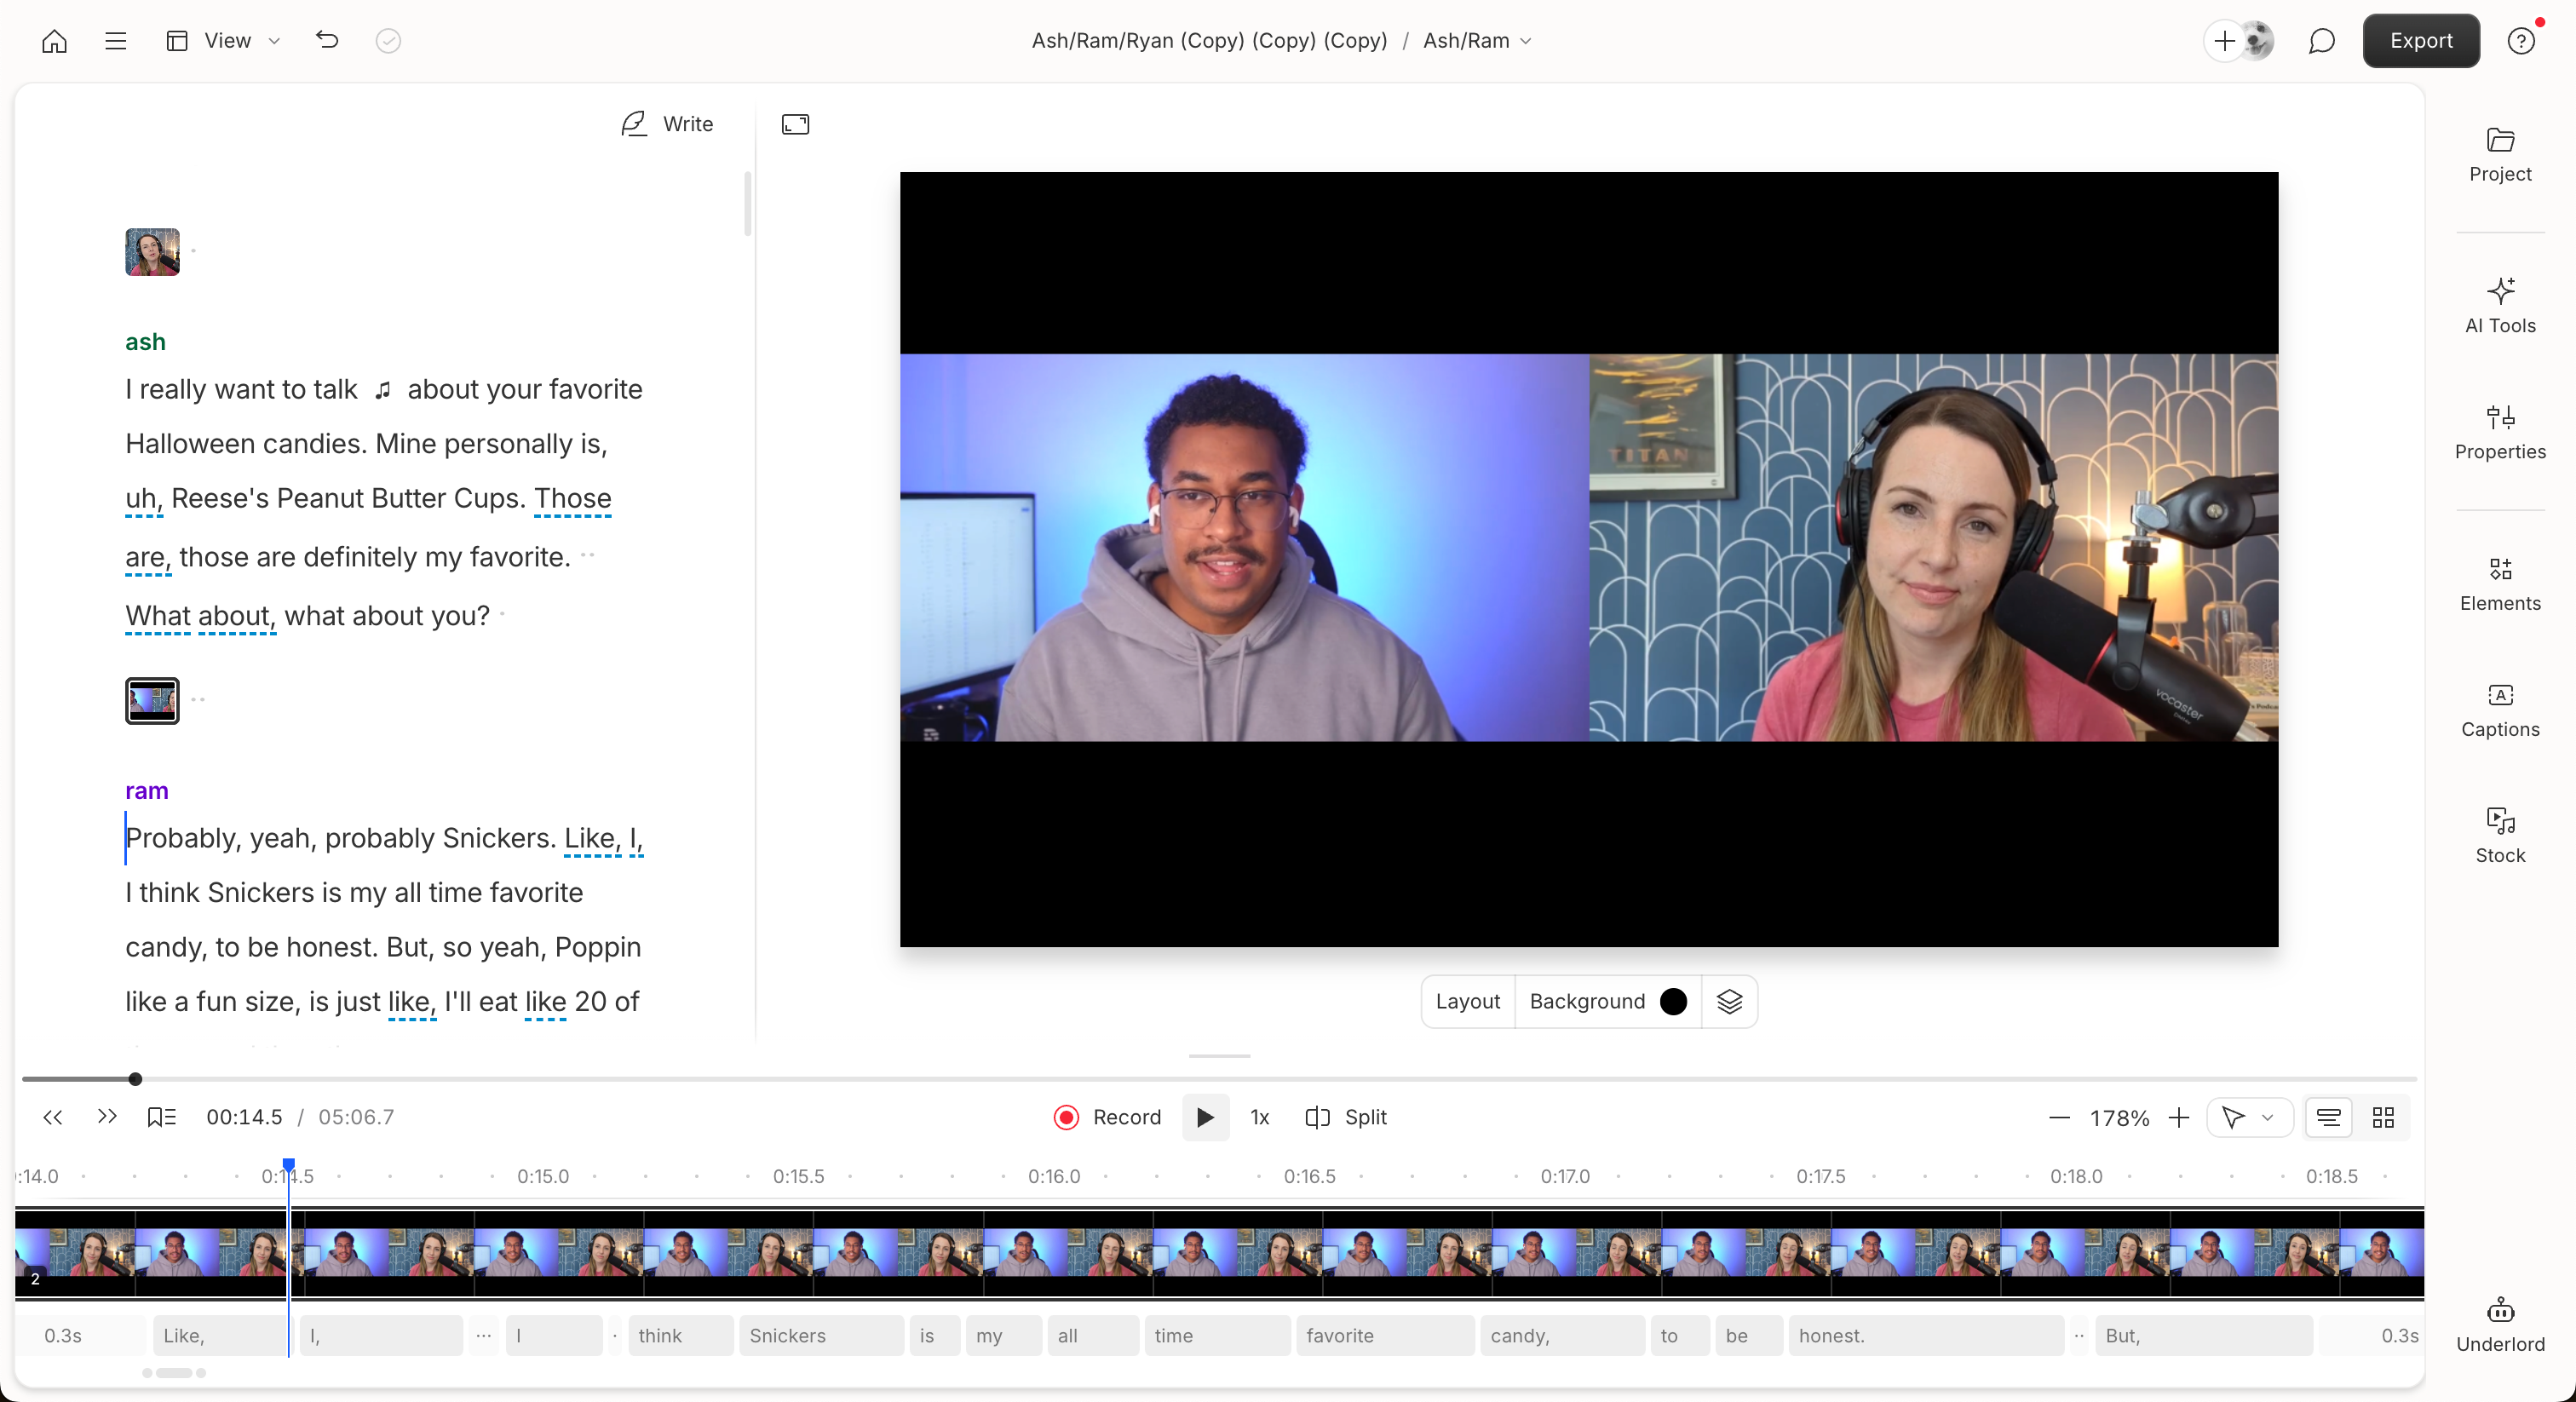Undo the last edit
The width and height of the screenshot is (2576, 1402).
coord(327,41)
